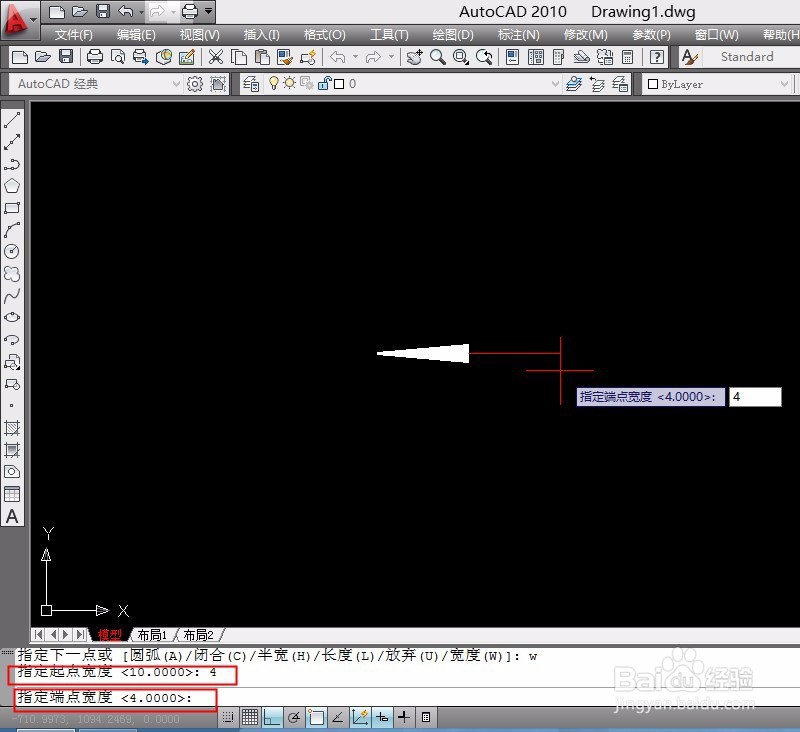
Task: Select the Ellipse tool
Action: tap(12, 317)
